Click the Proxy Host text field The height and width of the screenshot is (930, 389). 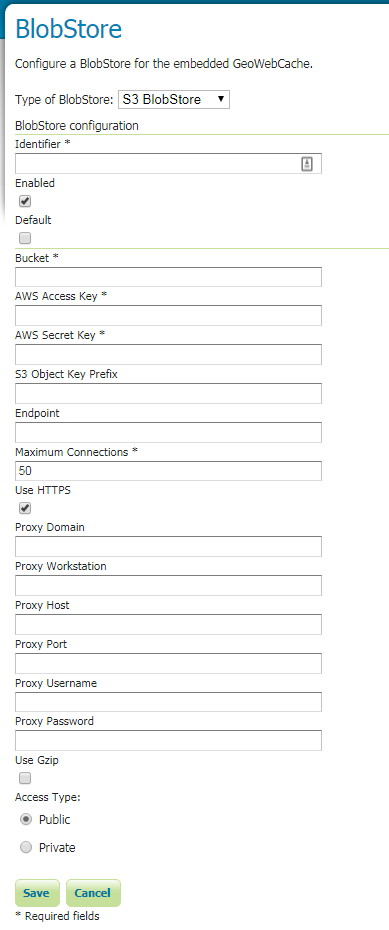(168, 625)
